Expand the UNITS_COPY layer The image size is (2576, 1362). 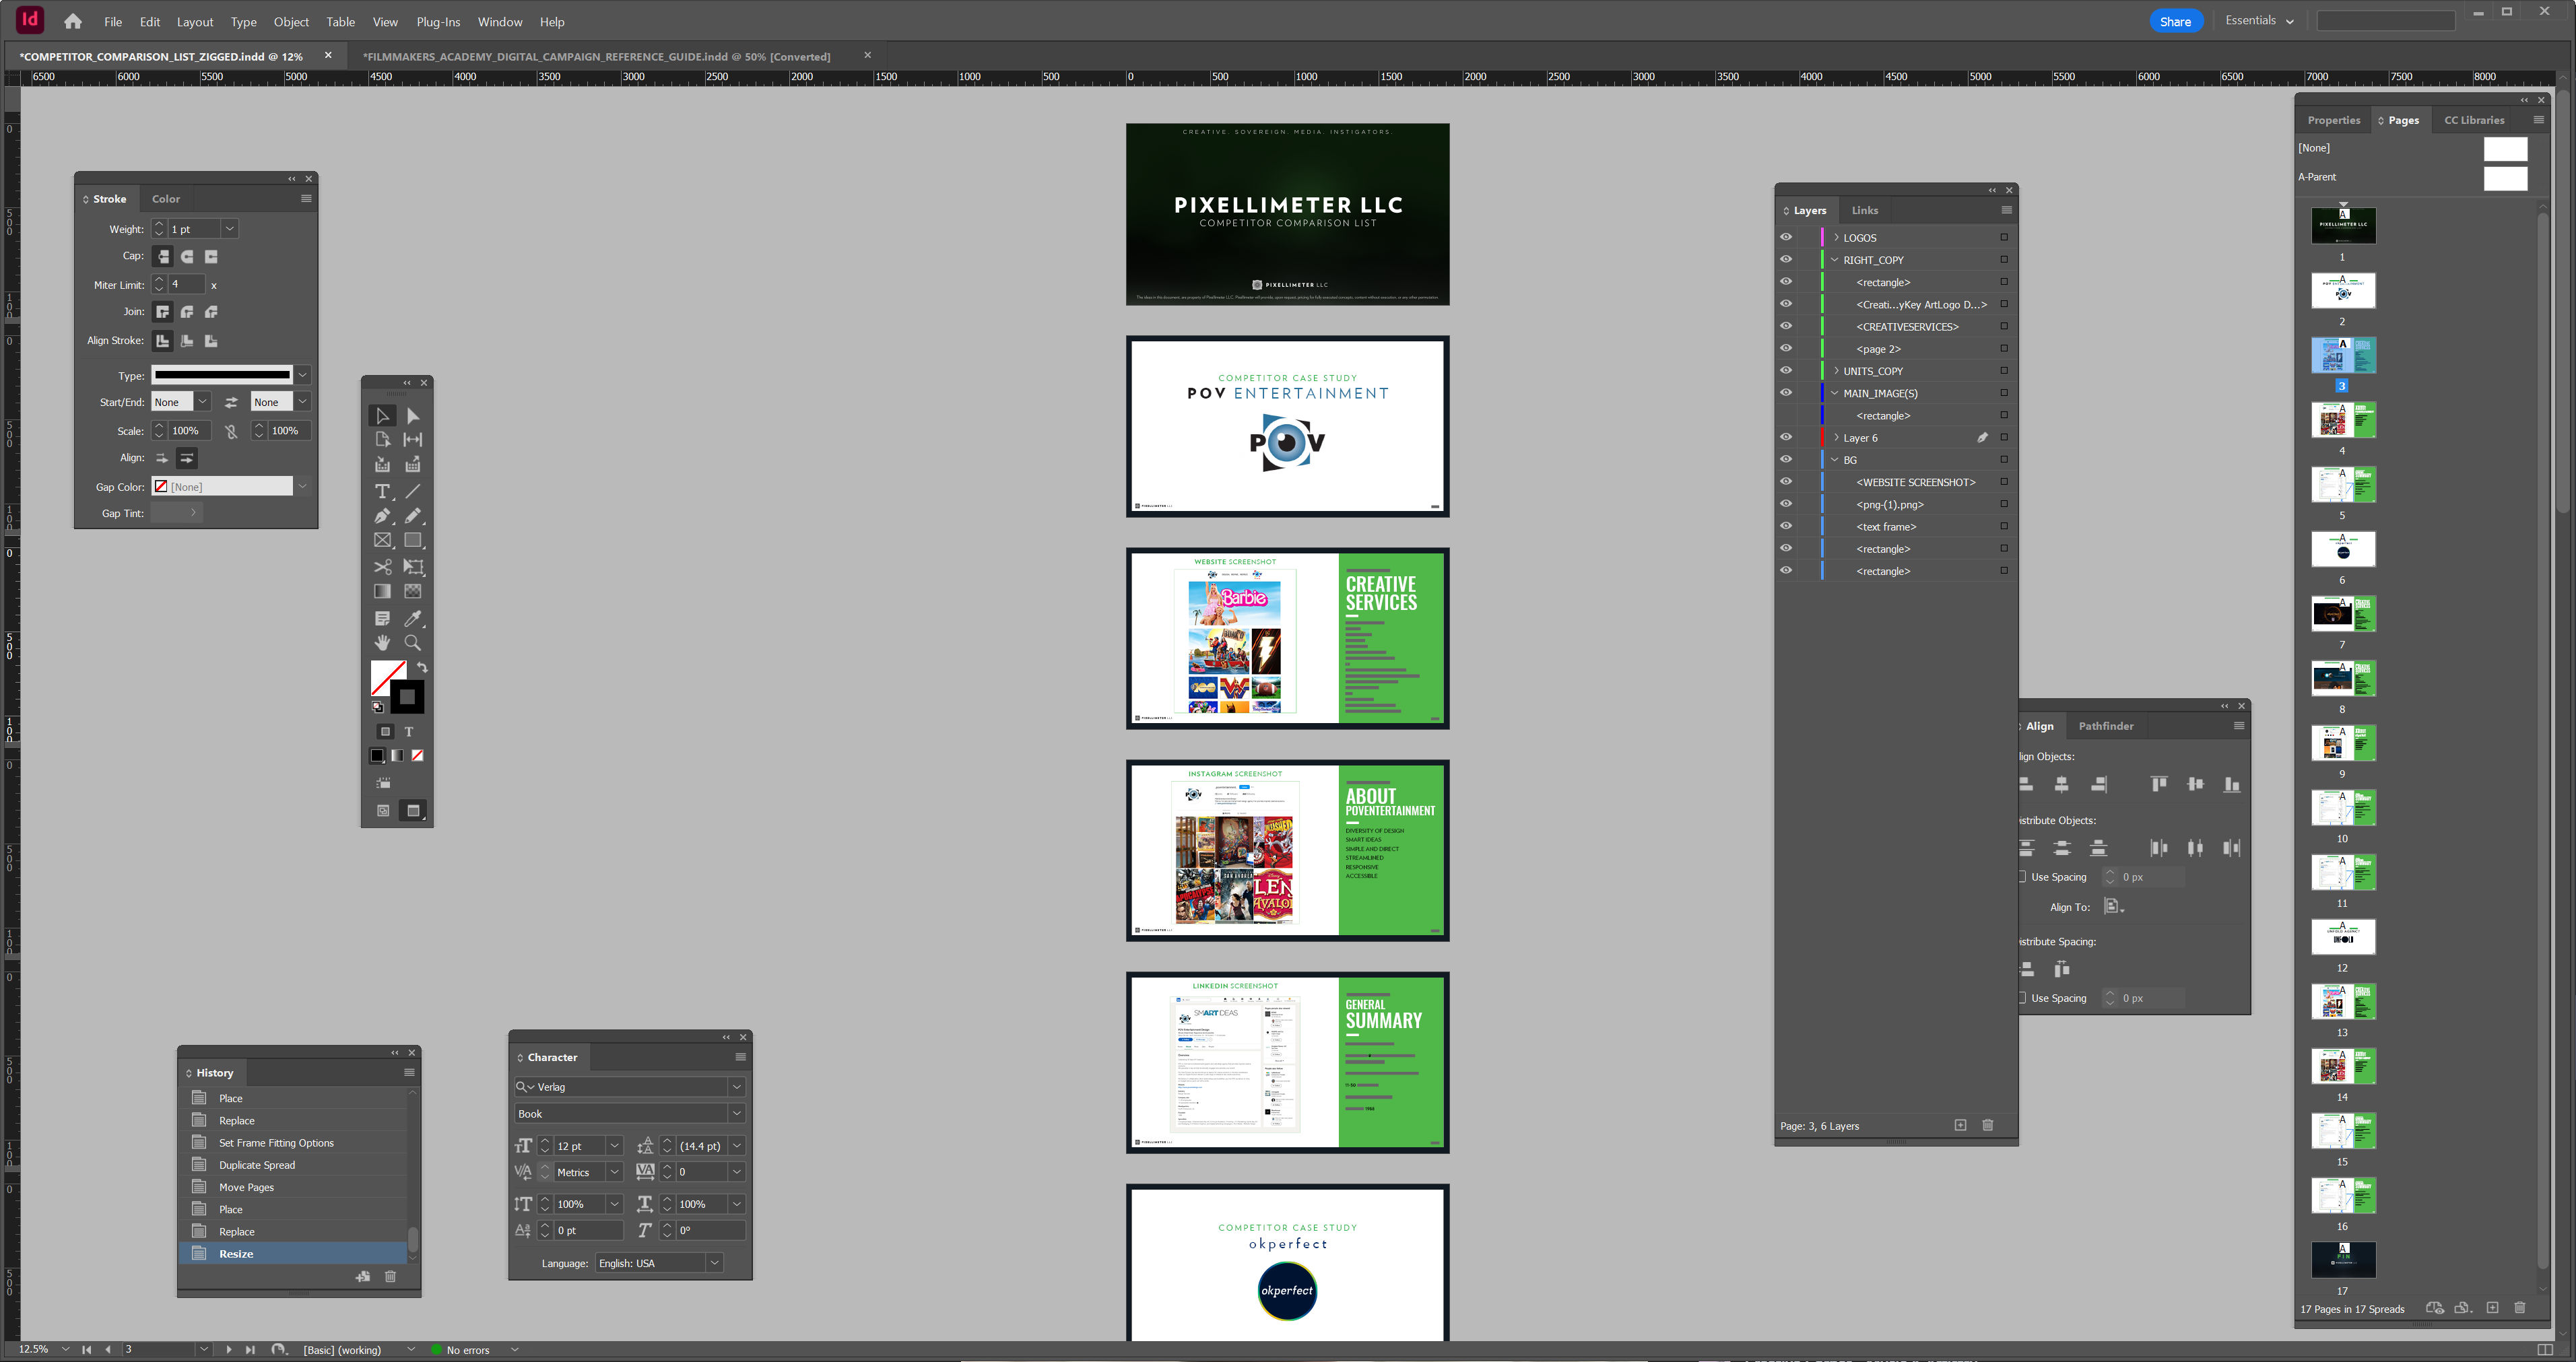click(x=1836, y=370)
